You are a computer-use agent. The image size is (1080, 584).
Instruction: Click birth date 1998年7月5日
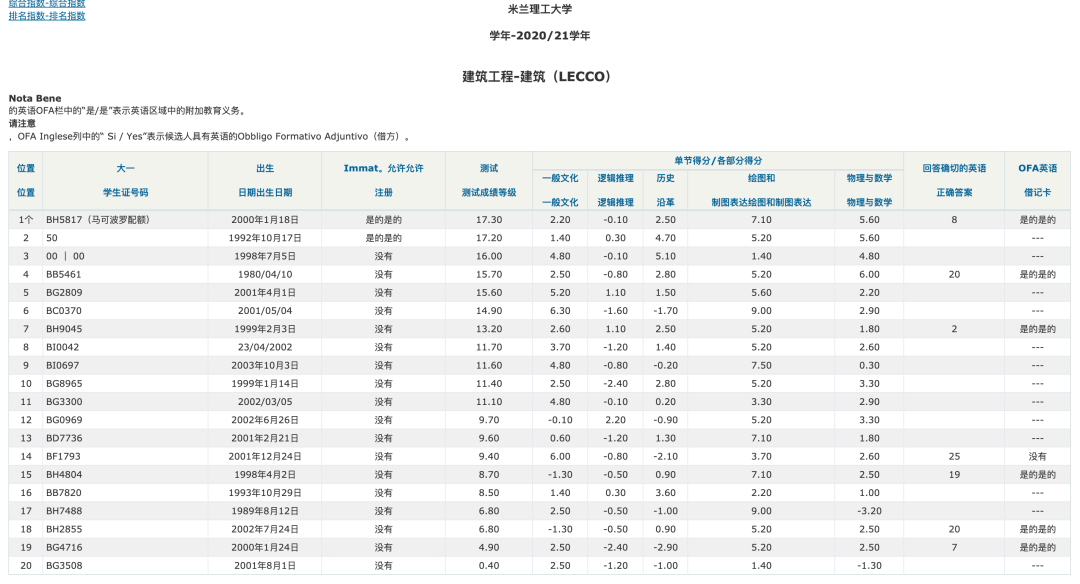point(265,256)
